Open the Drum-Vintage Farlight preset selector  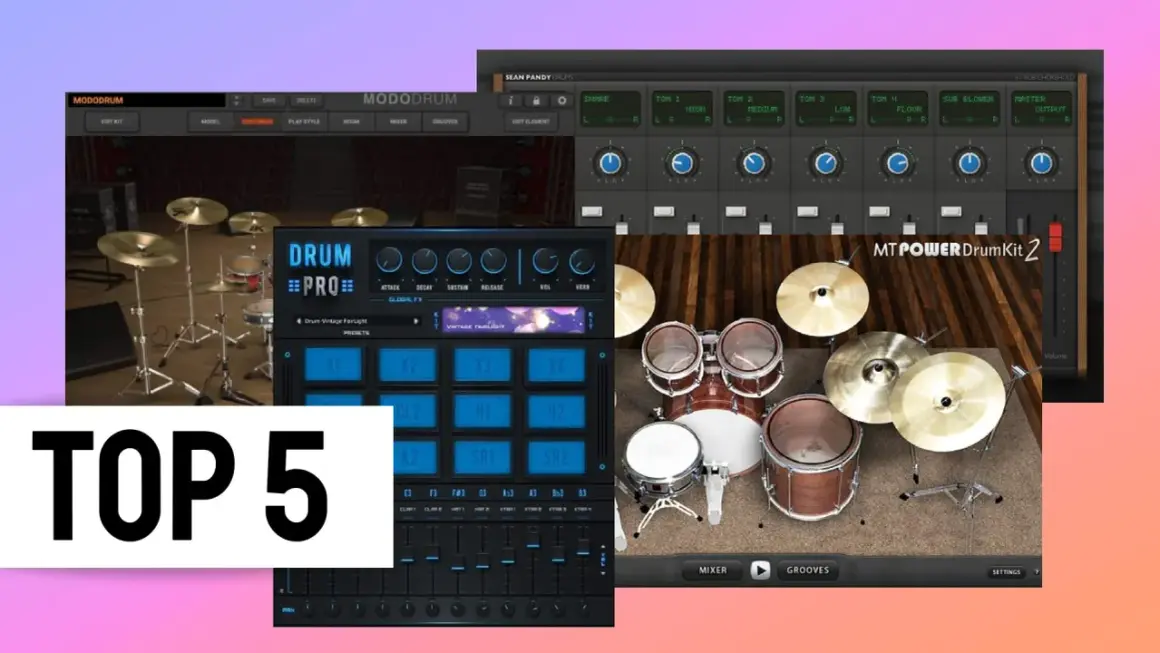[x=357, y=321]
